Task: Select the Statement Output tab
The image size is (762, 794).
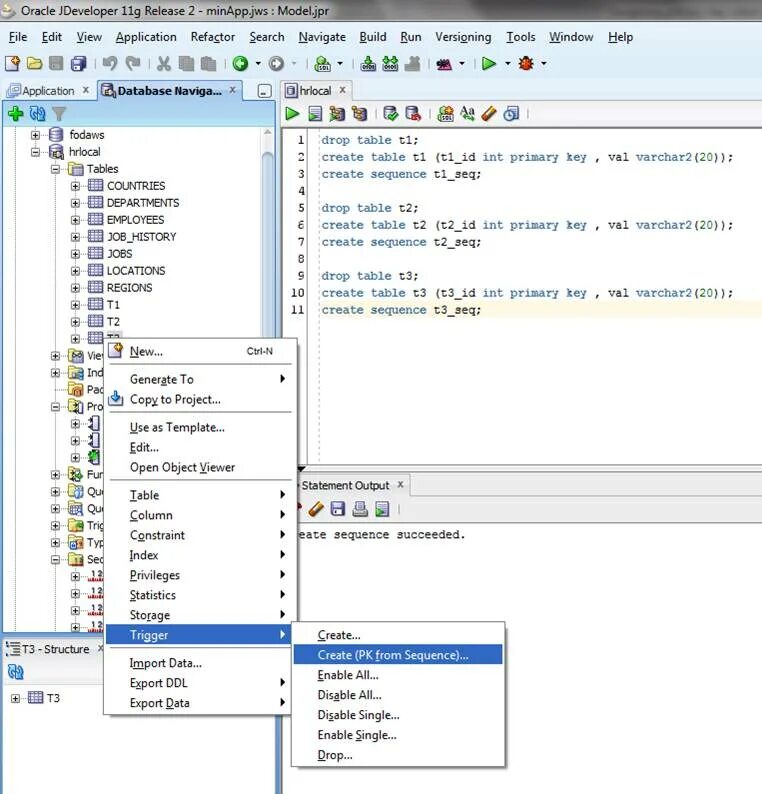Action: (x=345, y=485)
